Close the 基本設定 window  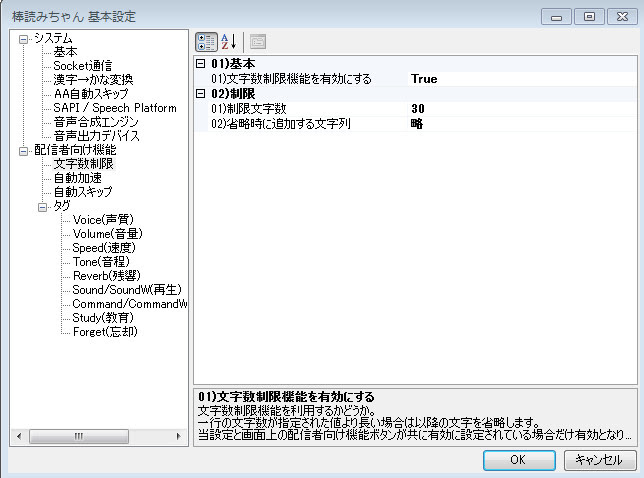tap(622, 17)
